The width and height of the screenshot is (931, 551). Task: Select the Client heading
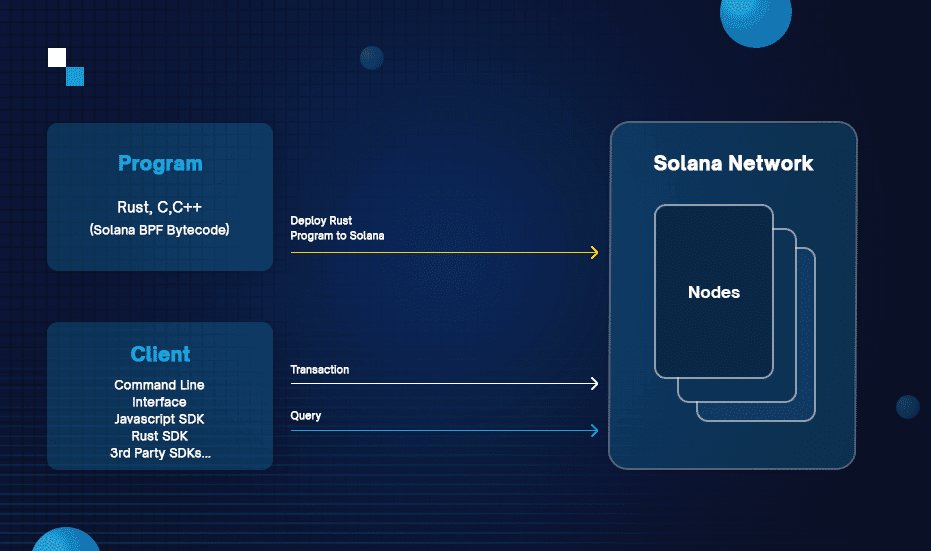(160, 354)
